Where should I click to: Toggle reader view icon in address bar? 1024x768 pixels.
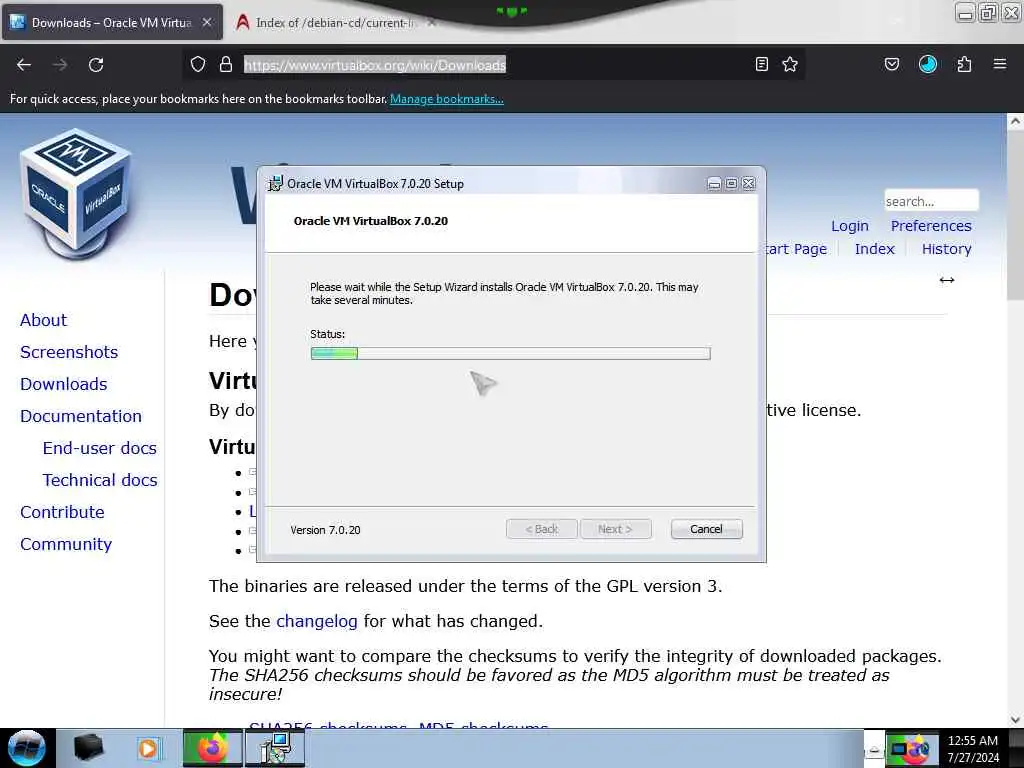(x=761, y=64)
